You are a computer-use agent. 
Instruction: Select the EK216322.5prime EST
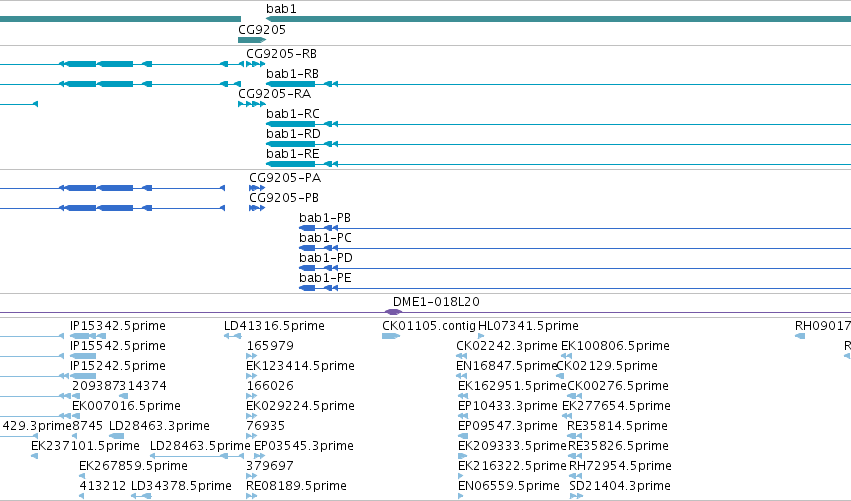point(512,467)
